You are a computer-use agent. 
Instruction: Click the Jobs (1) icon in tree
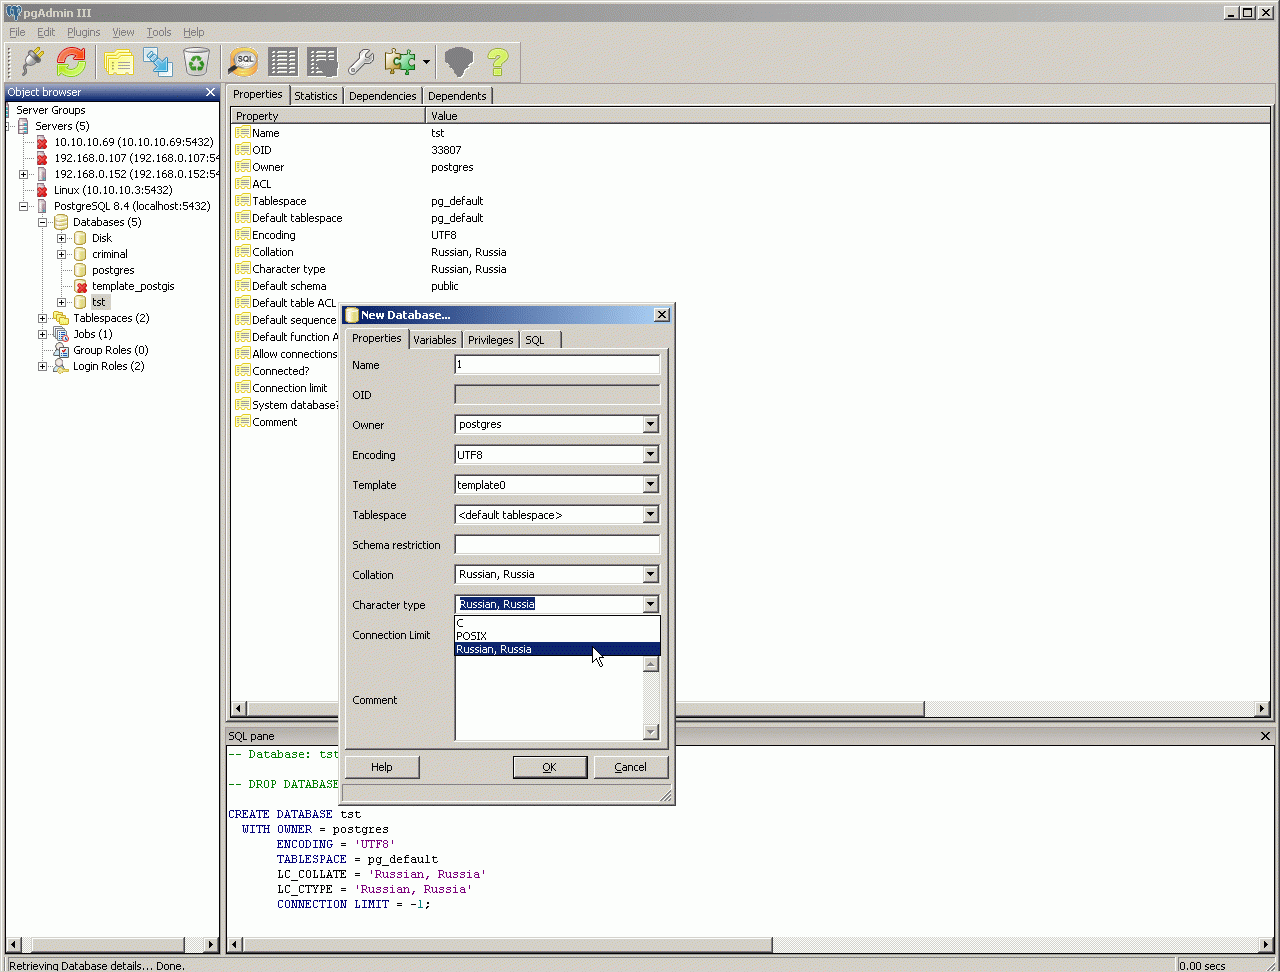pyautogui.click(x=61, y=334)
